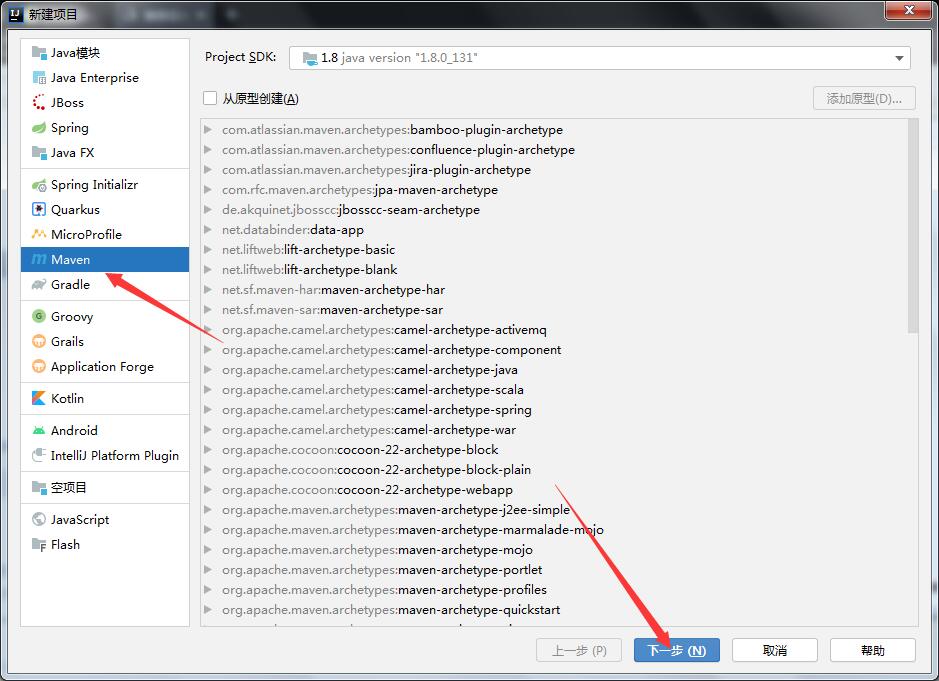Expand net.databinder:data-app node
This screenshot has width=939, height=681.
click(x=208, y=229)
